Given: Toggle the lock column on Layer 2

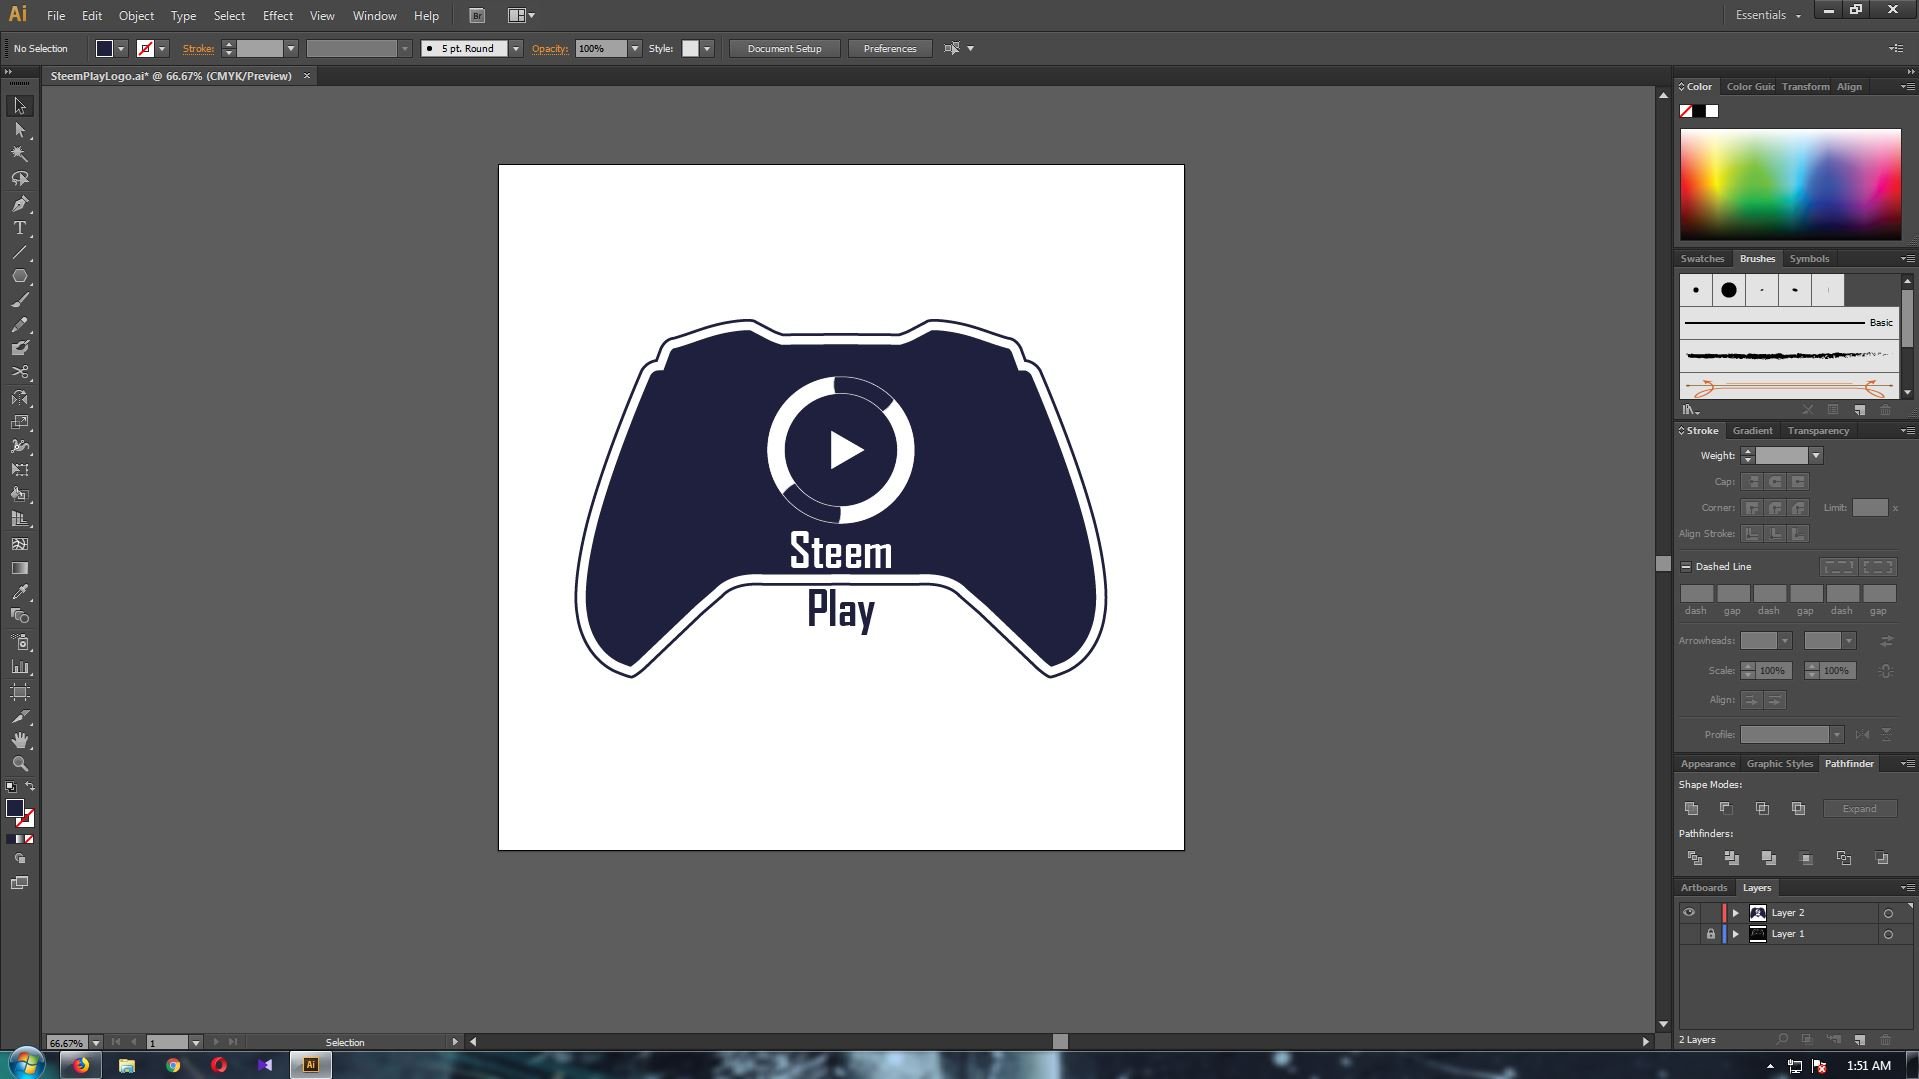Looking at the screenshot, I should (1710, 913).
